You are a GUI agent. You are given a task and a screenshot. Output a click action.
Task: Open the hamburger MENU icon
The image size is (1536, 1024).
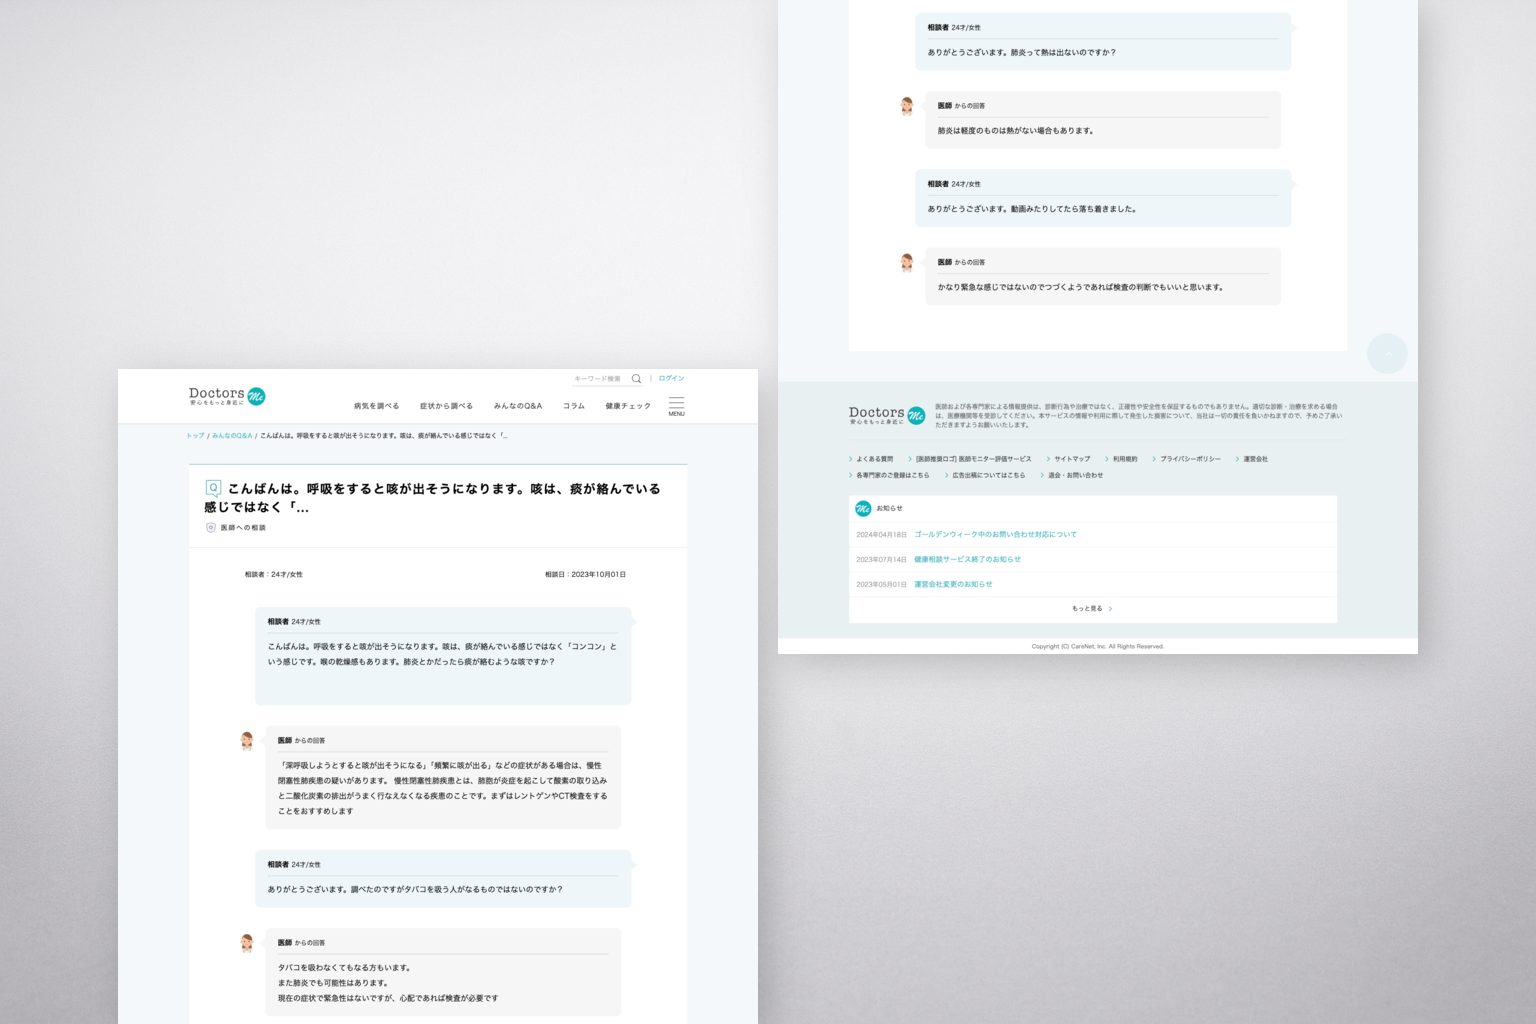point(677,406)
